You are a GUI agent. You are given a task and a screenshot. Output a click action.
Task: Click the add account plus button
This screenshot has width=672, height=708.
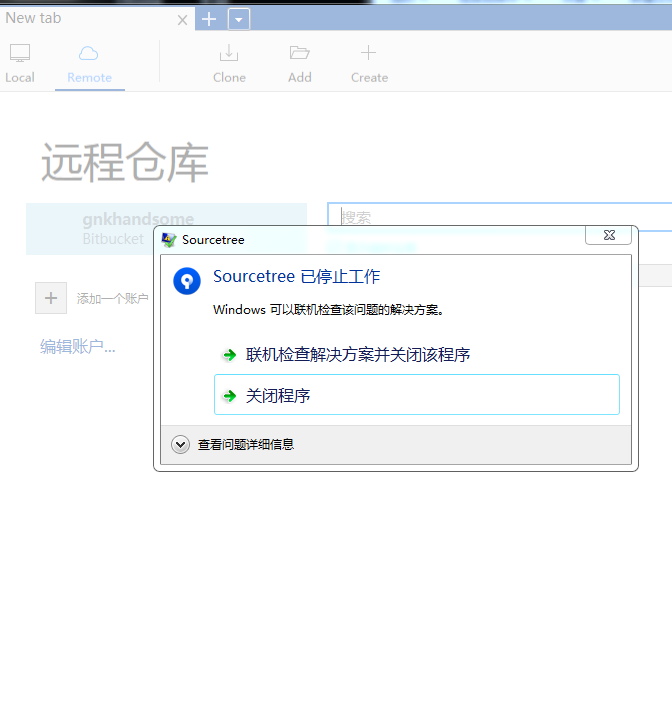(51, 298)
